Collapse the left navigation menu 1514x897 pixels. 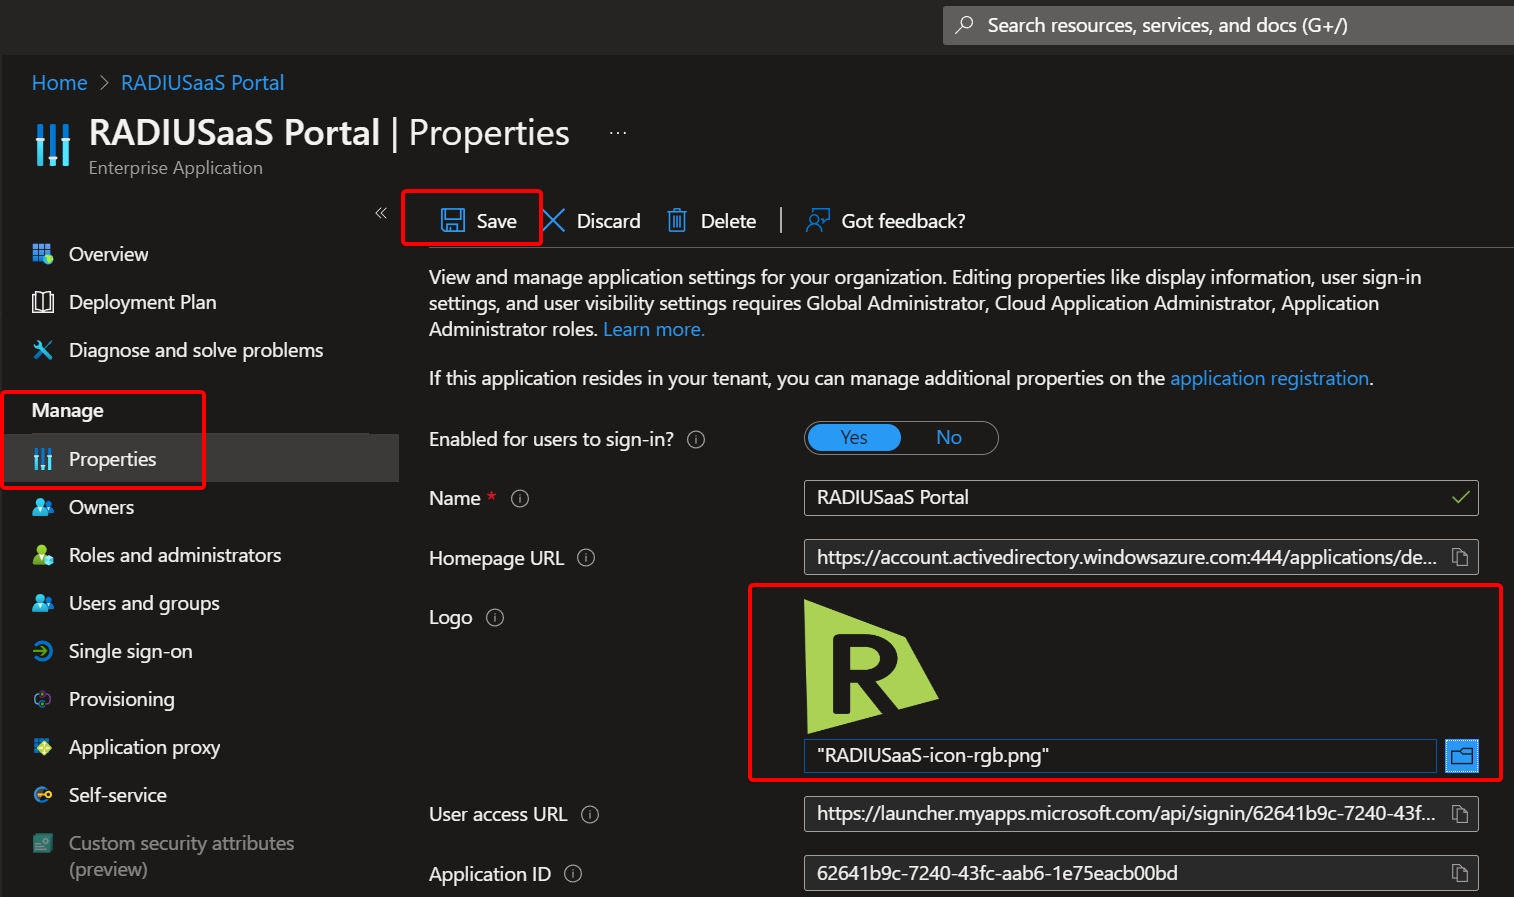[x=381, y=213]
